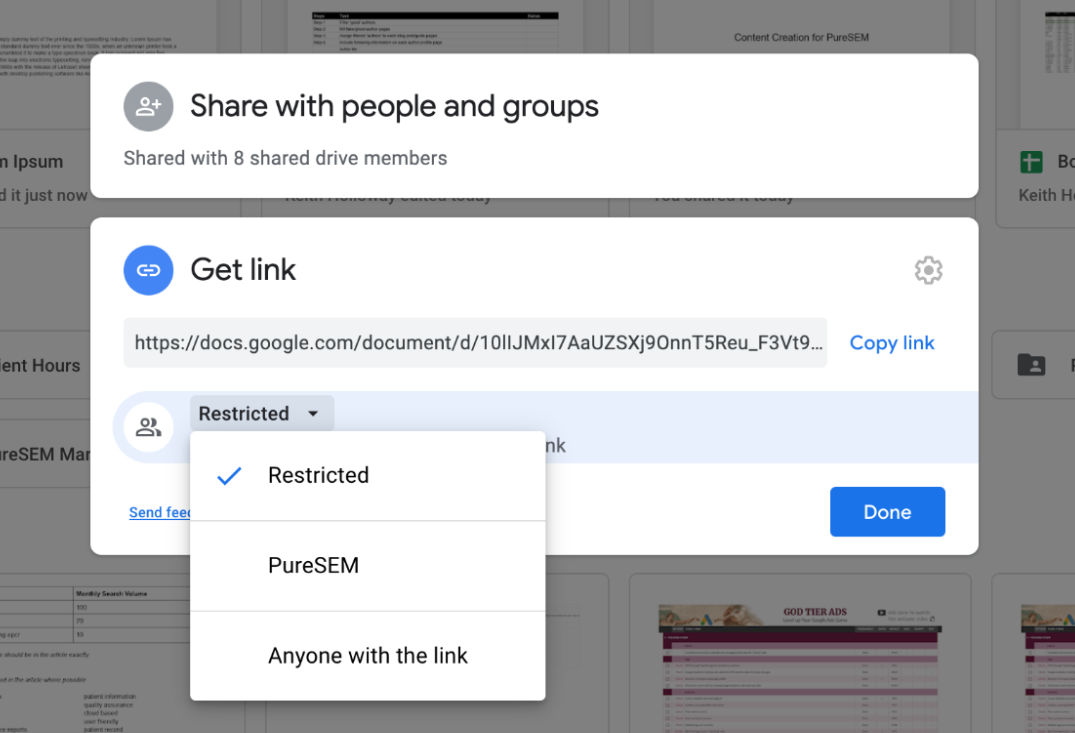
Task: Choose Anyone with the link option
Action: (x=367, y=656)
